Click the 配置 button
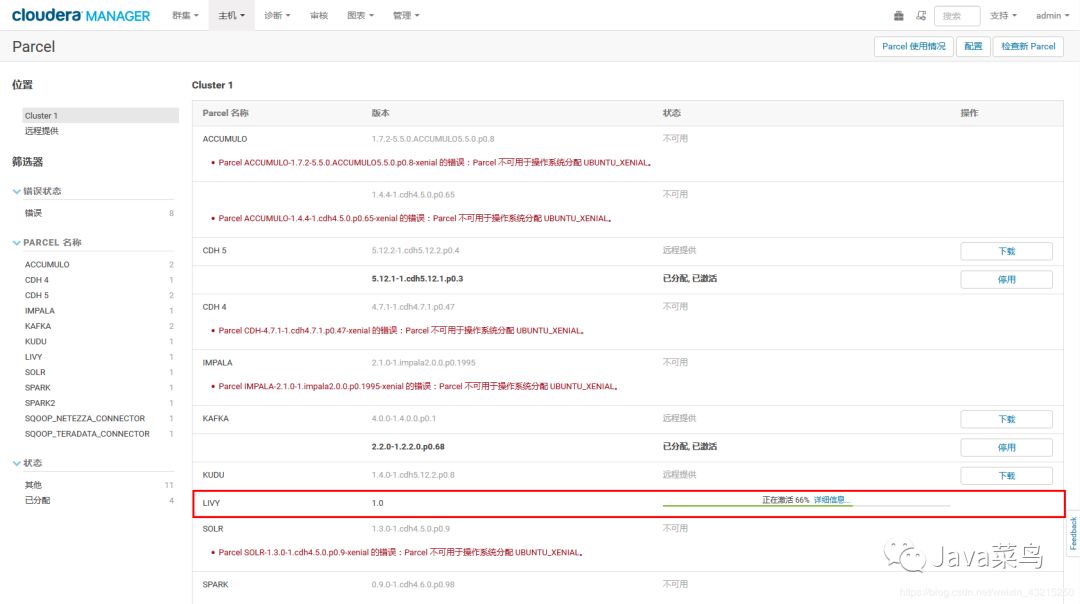 [x=973, y=46]
